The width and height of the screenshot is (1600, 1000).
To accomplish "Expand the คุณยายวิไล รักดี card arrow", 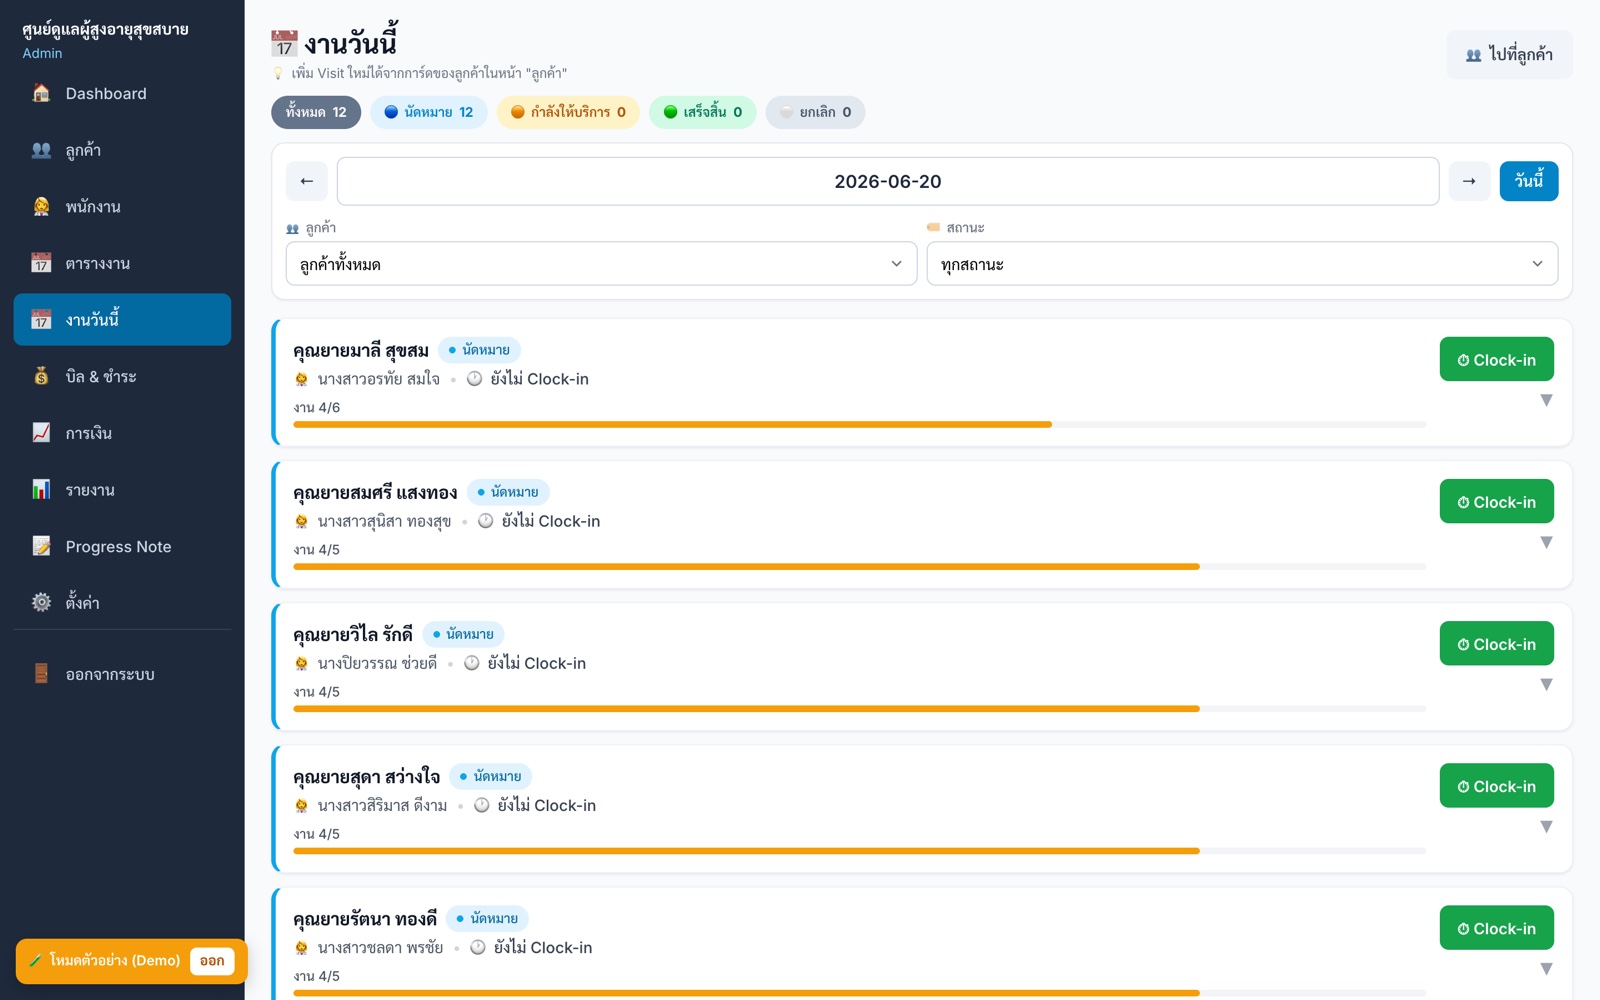I will 1546,684.
